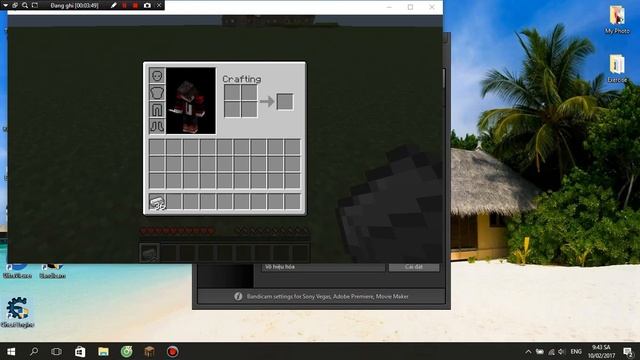Image resolution: width=640 pixels, height=360 pixels.
Task: Click the info icon in Bandicam footer
Action: tap(238, 296)
